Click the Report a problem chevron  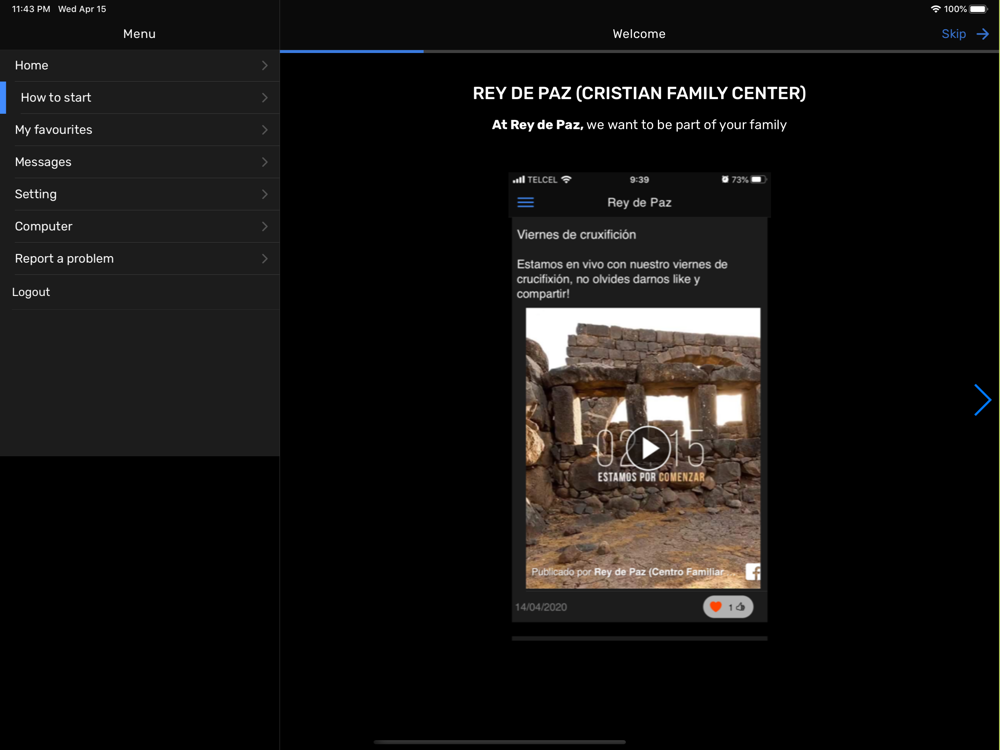coord(265,258)
